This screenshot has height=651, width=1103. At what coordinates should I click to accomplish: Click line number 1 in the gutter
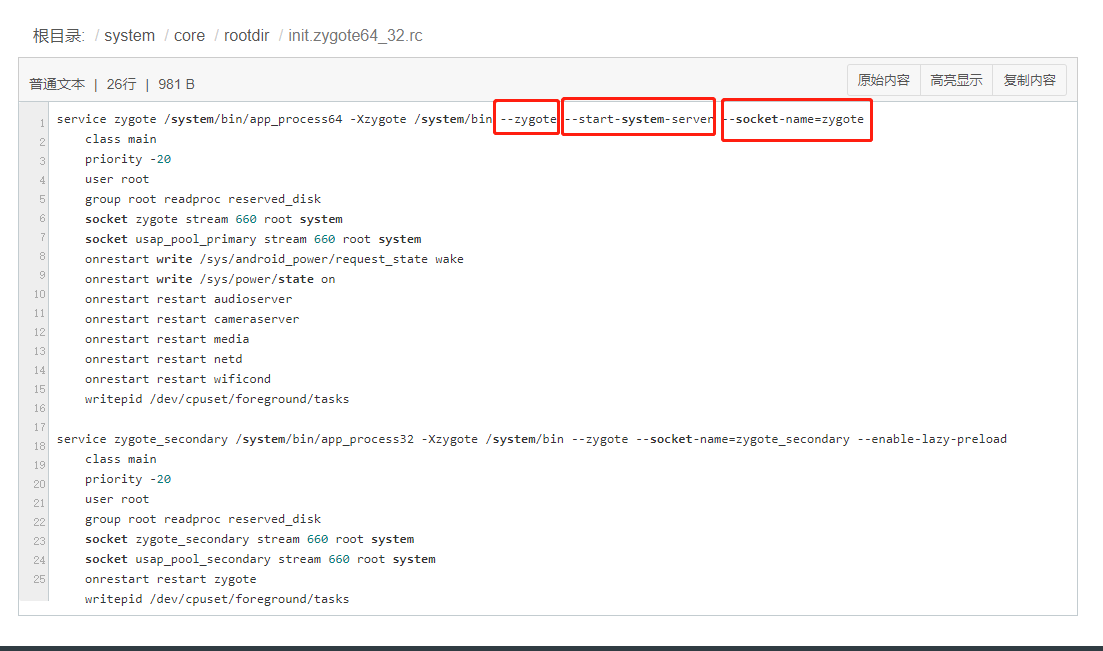[42, 124]
